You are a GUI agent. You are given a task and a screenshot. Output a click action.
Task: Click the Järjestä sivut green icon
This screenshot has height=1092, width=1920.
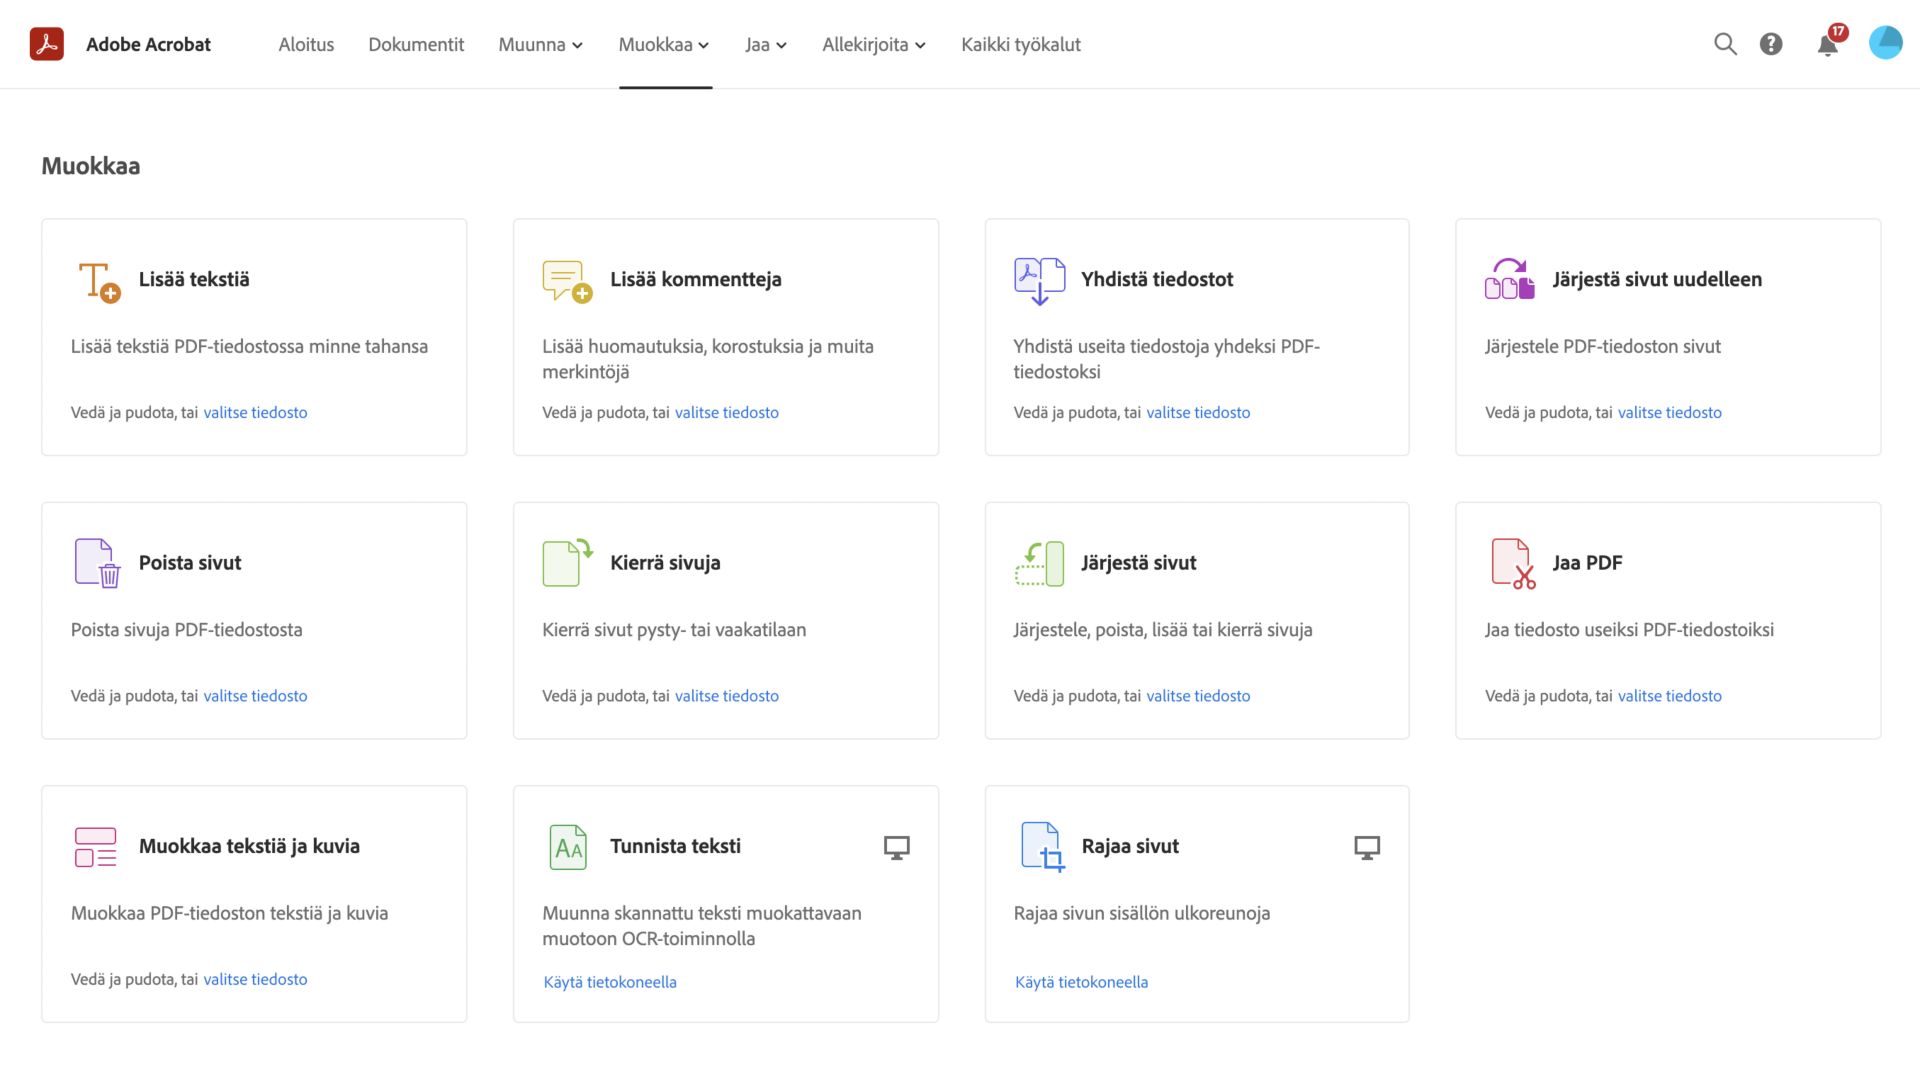pos(1040,563)
